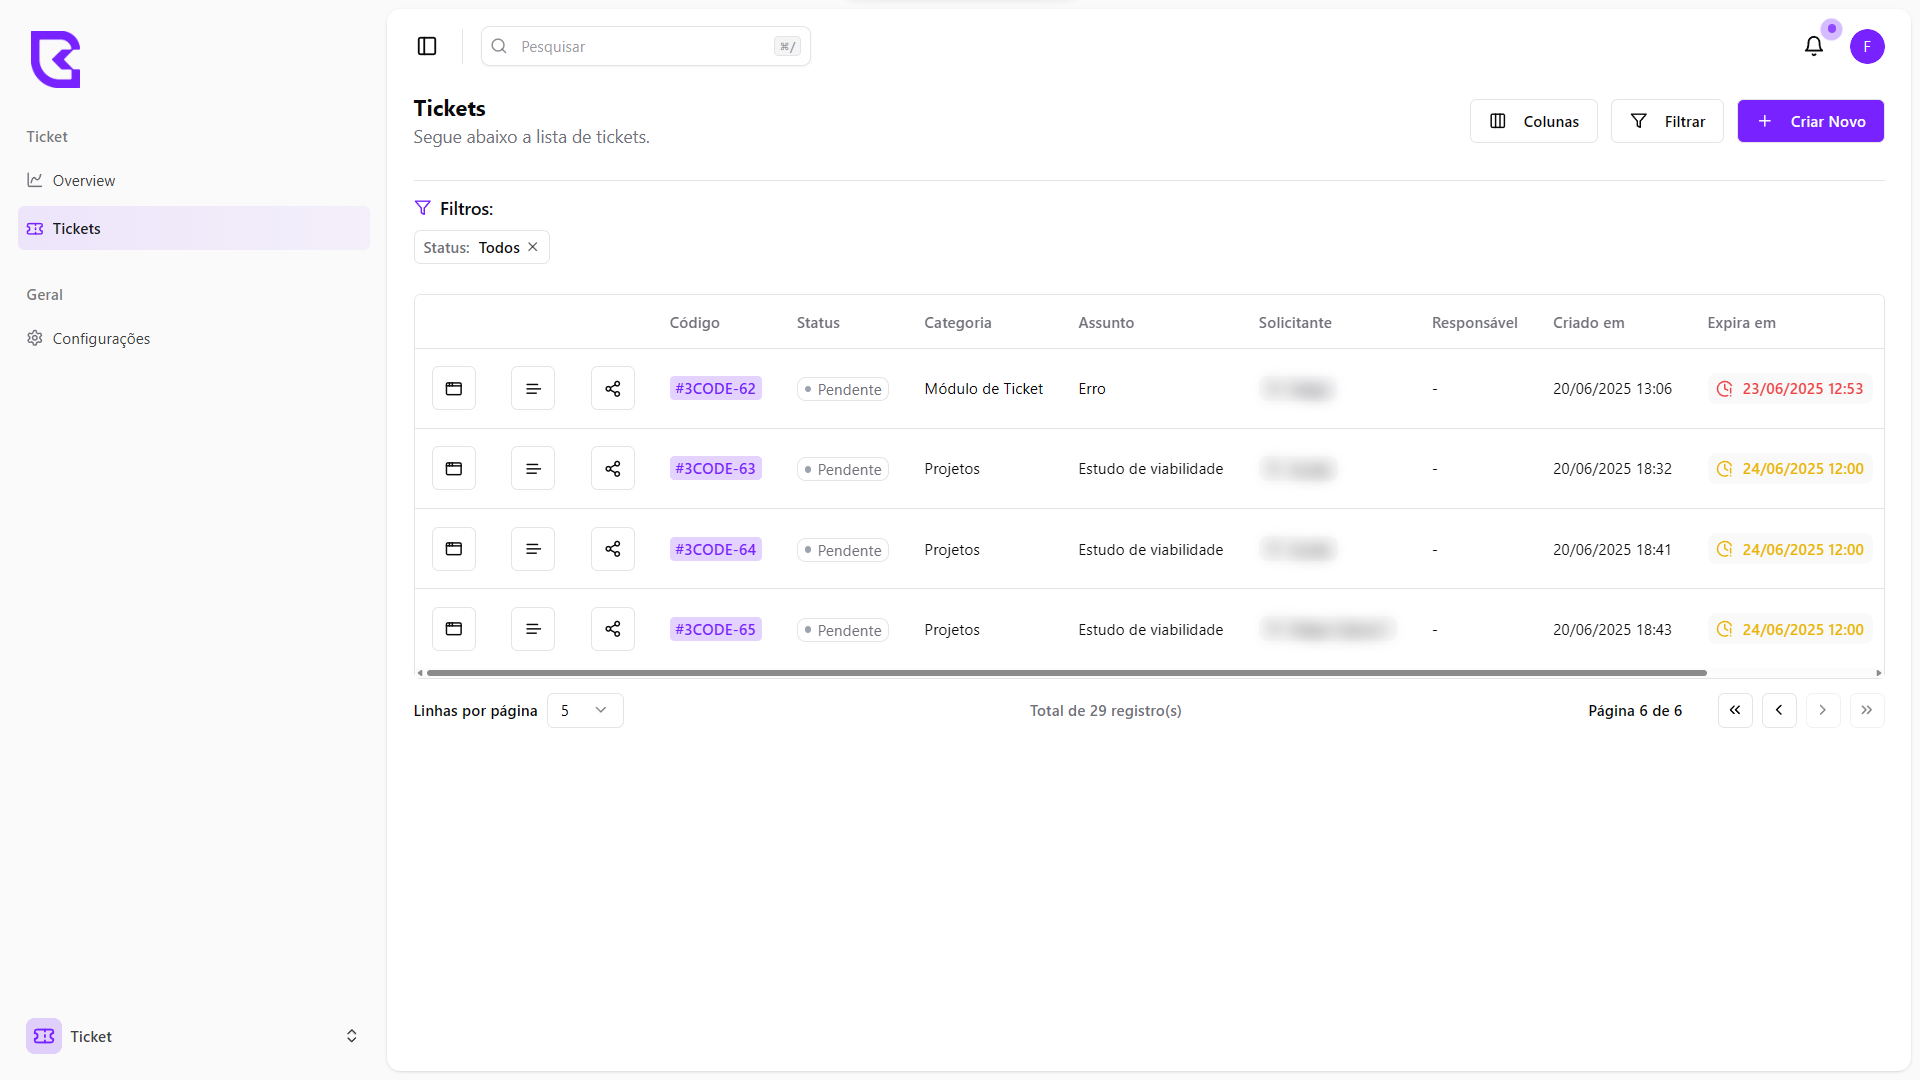Viewport: 1920px width, 1080px height.
Task: Open the Filtrar button
Action: 1666,121
